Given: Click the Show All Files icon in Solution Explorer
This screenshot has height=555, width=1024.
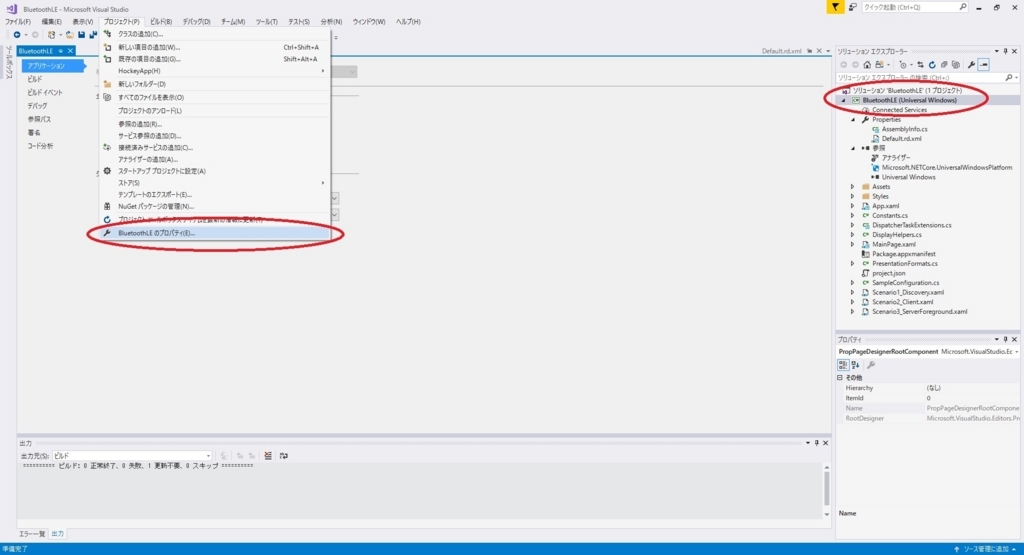Looking at the screenshot, I should tap(956, 65).
